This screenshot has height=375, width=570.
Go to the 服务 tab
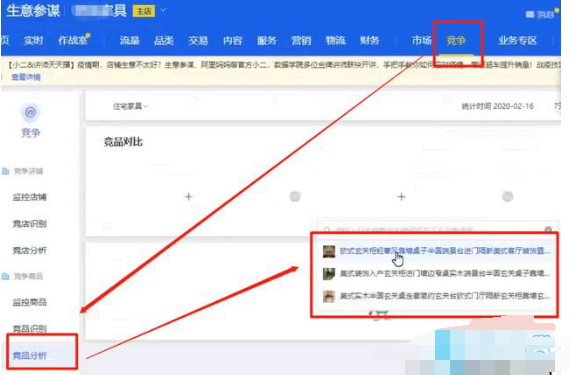tap(267, 41)
